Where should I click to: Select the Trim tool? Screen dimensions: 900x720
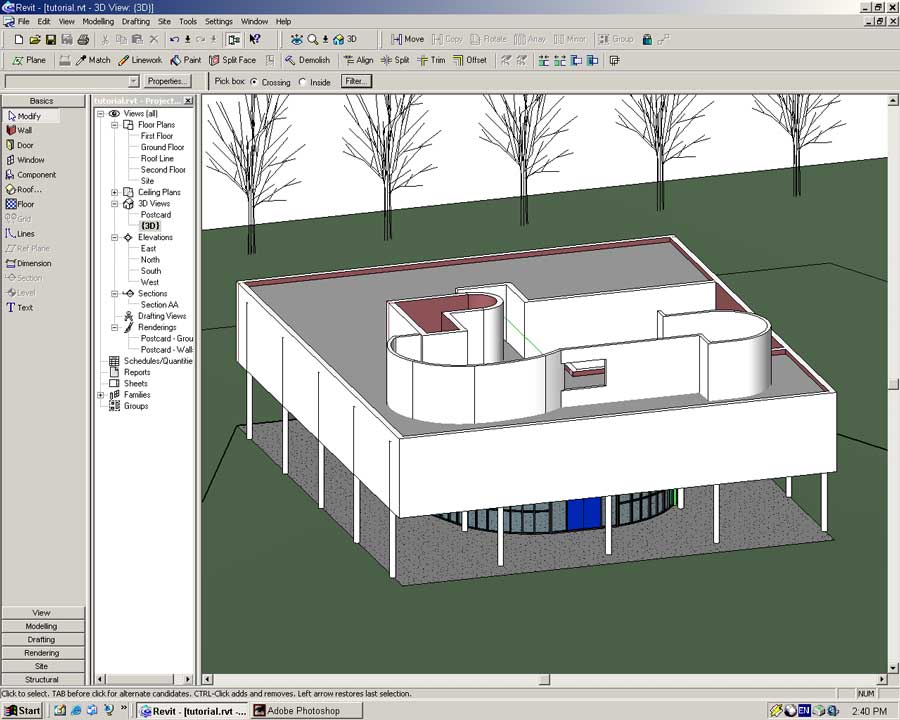point(431,60)
